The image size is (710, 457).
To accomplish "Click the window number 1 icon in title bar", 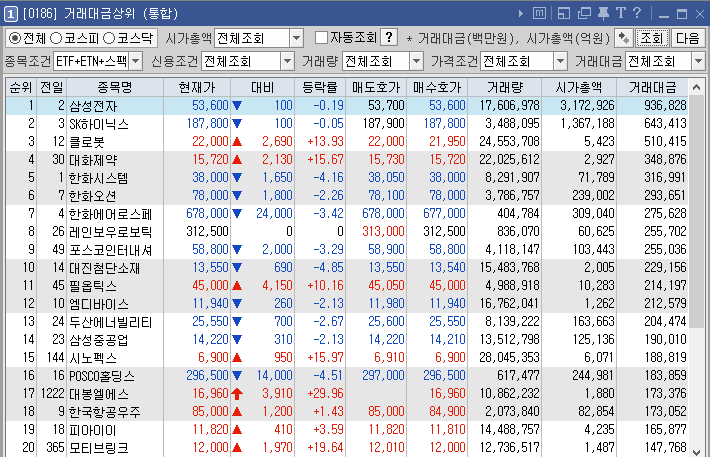I will 10,14.
